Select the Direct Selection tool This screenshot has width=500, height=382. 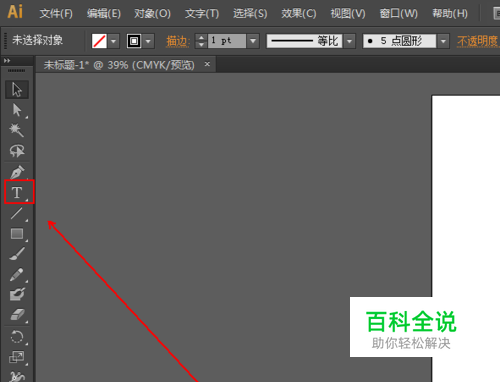[x=17, y=110]
